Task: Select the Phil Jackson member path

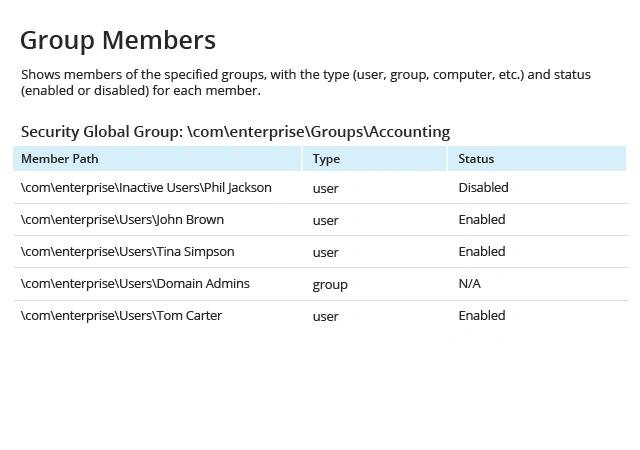Action: coord(146,187)
